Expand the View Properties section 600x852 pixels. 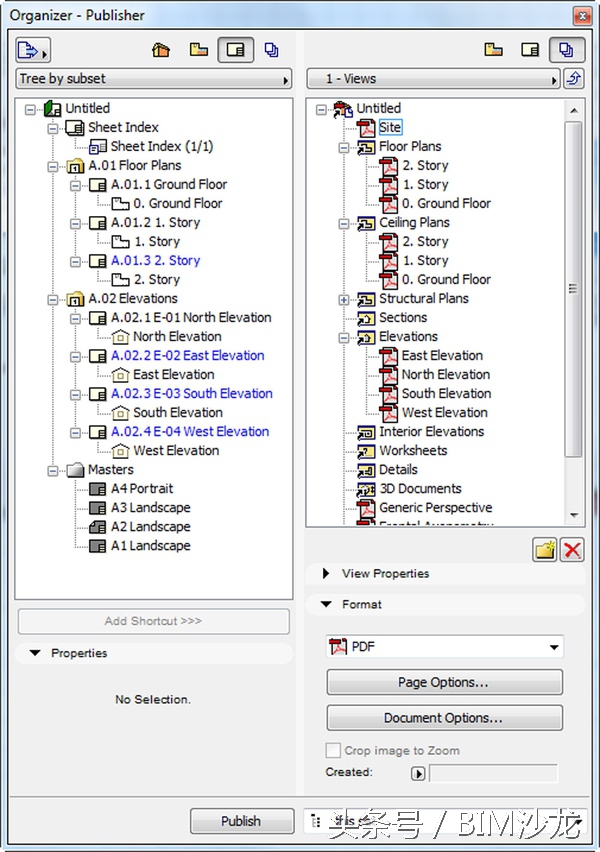coord(327,574)
